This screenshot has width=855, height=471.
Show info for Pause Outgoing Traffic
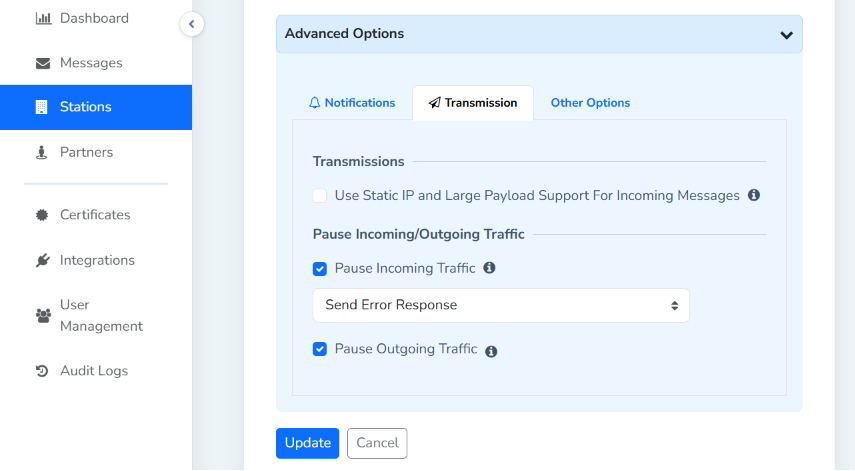[491, 352]
